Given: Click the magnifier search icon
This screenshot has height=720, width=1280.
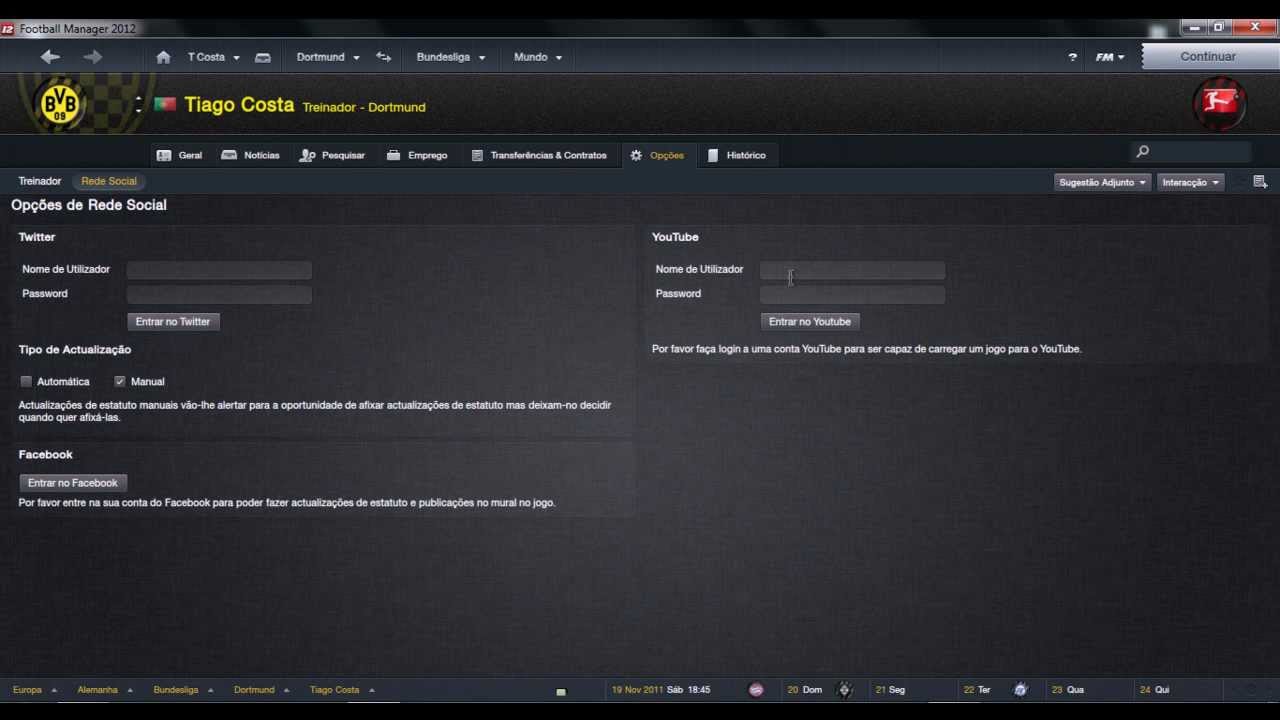Looking at the screenshot, I should pos(1142,152).
